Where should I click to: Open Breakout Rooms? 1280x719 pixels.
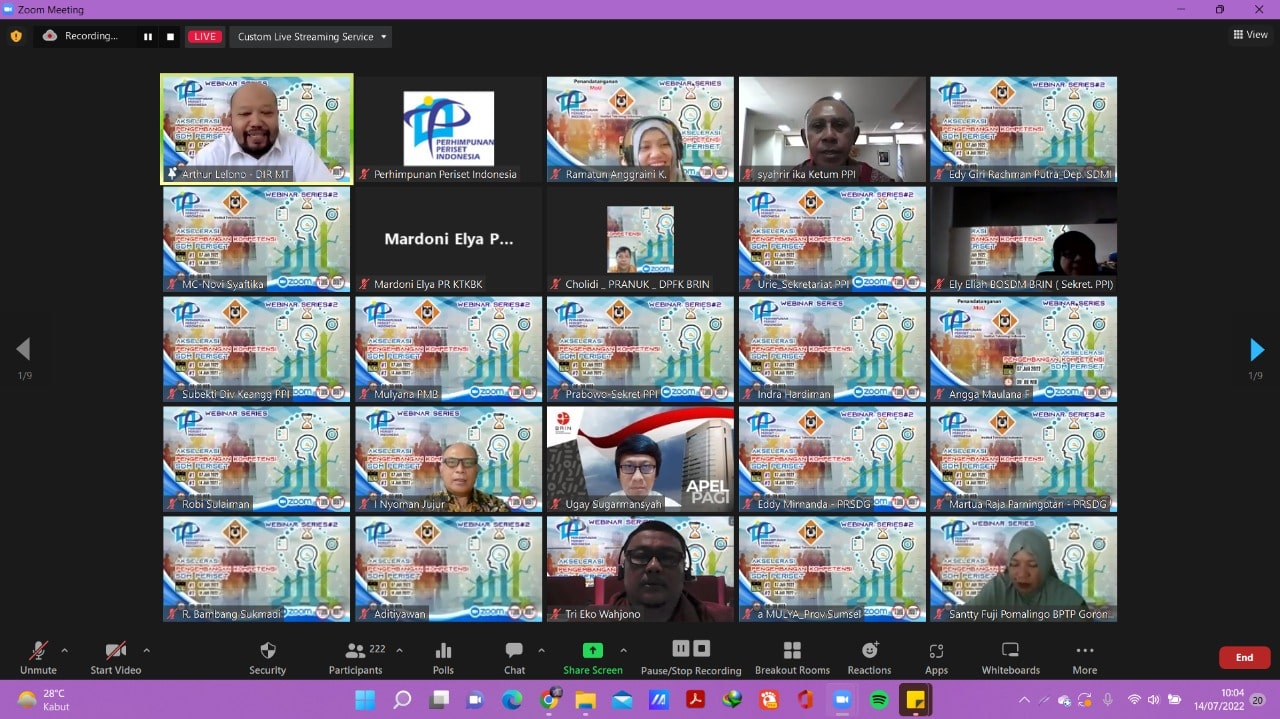[x=792, y=651]
